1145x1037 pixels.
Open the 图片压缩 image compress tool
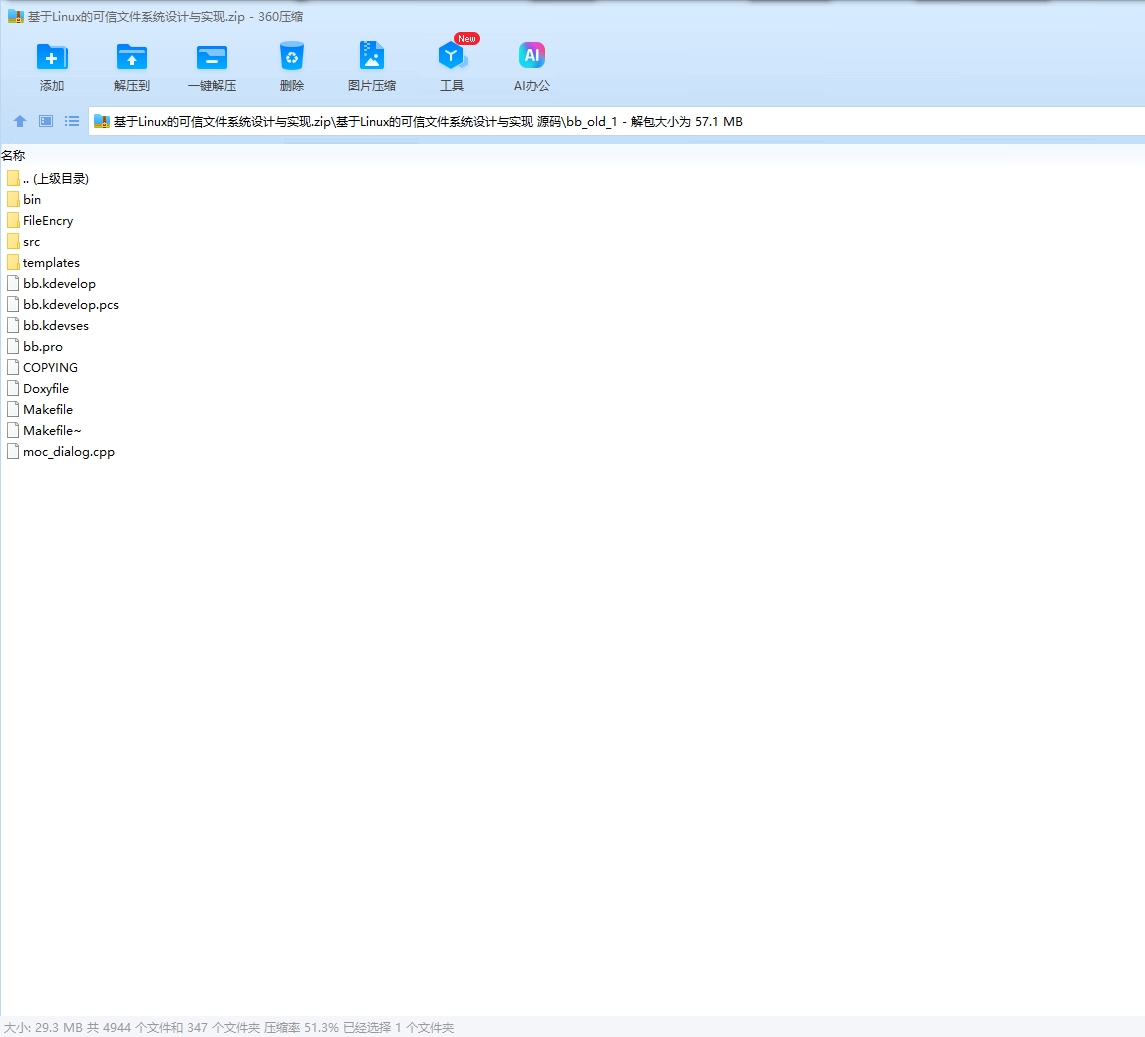click(x=372, y=57)
